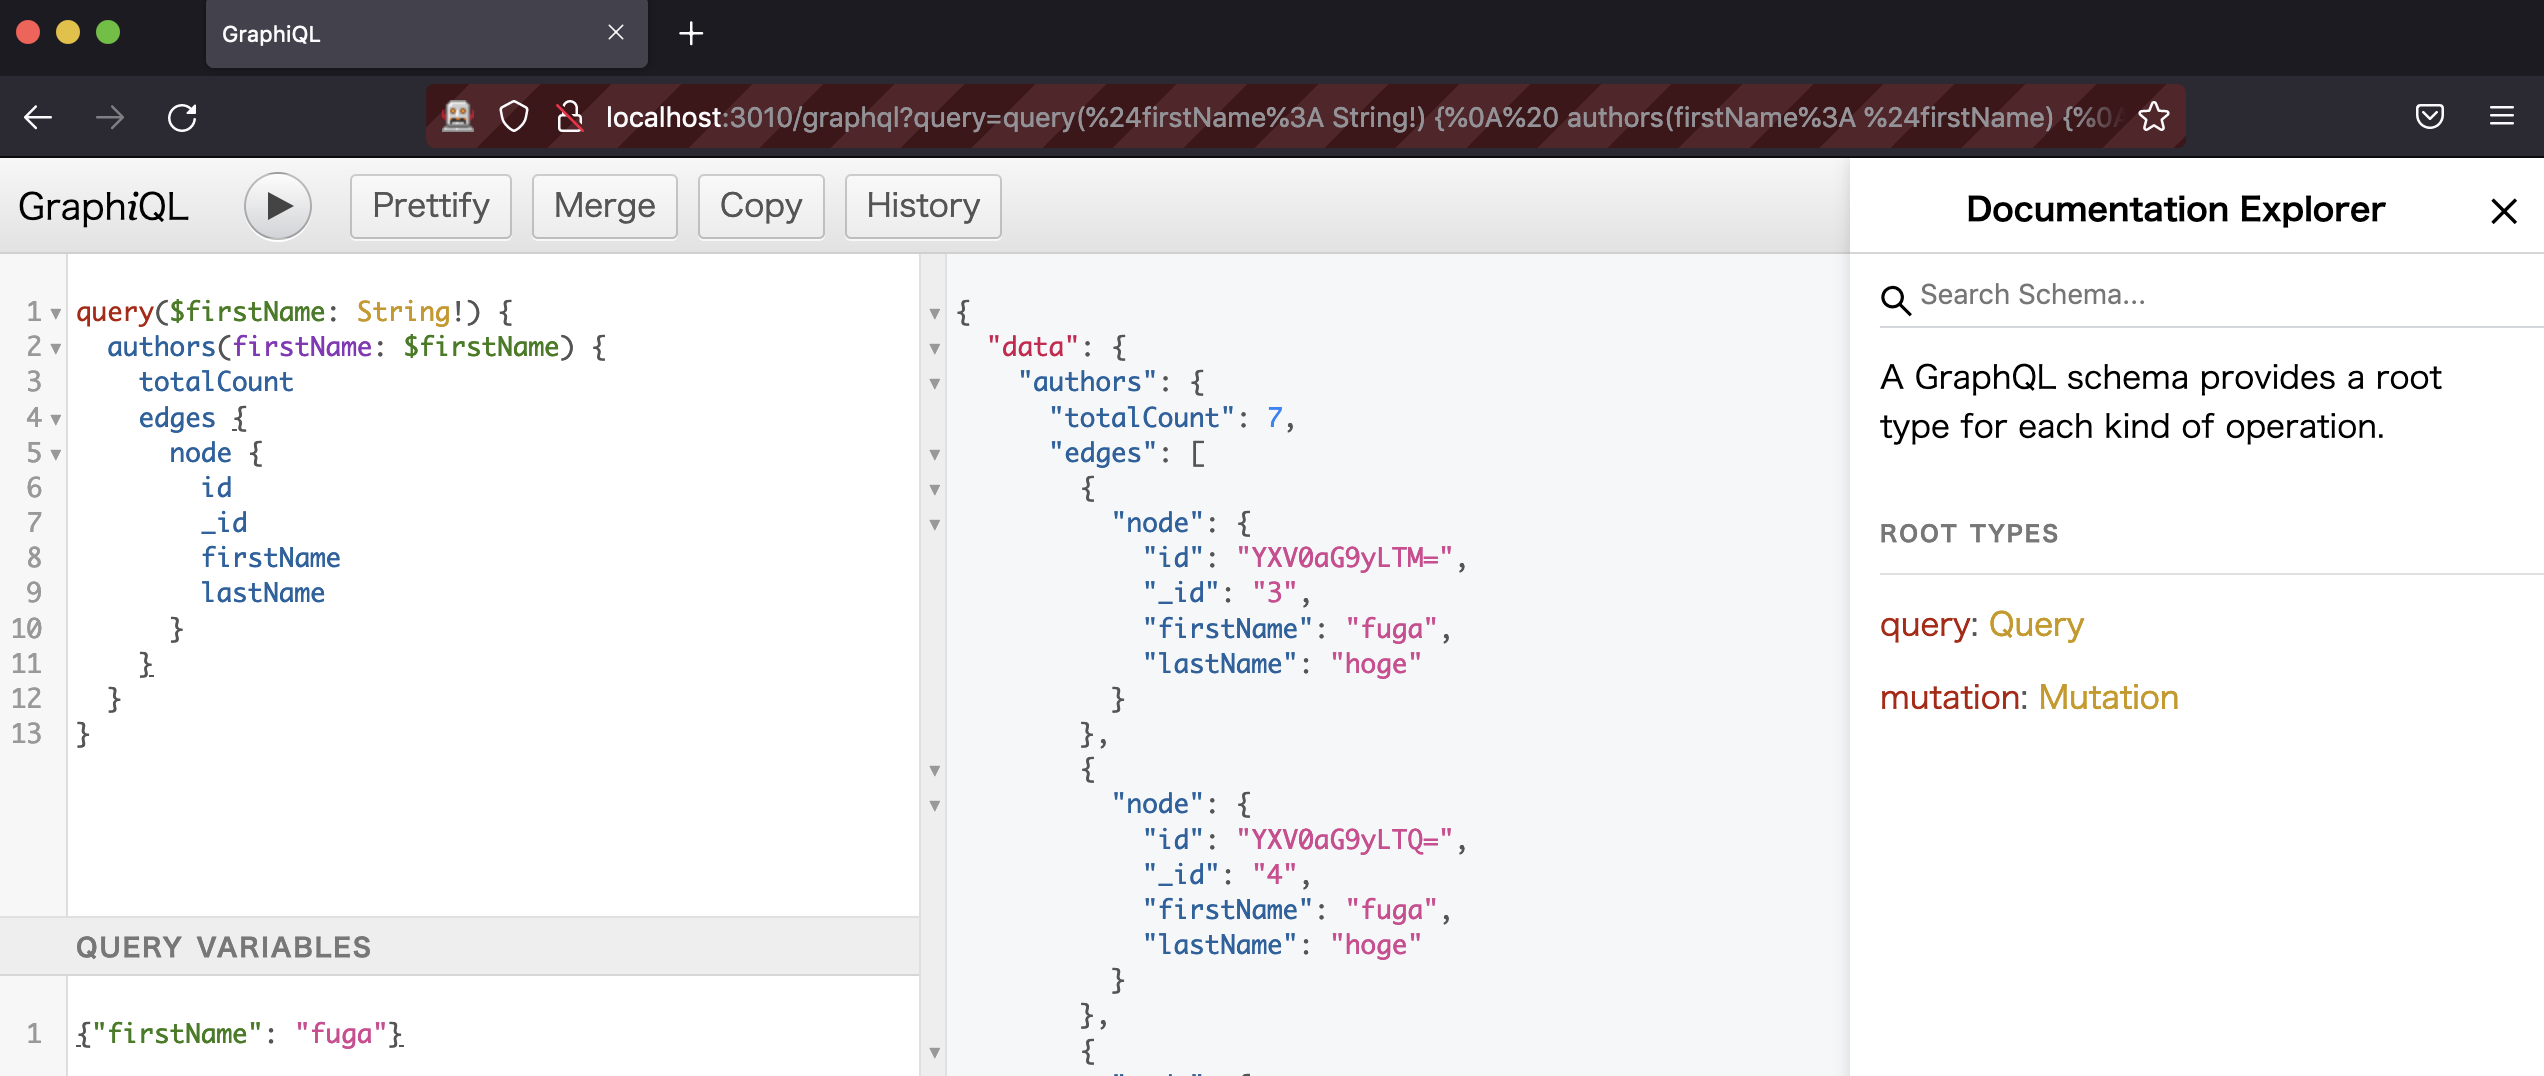Click the robot icon in address bar

(458, 117)
